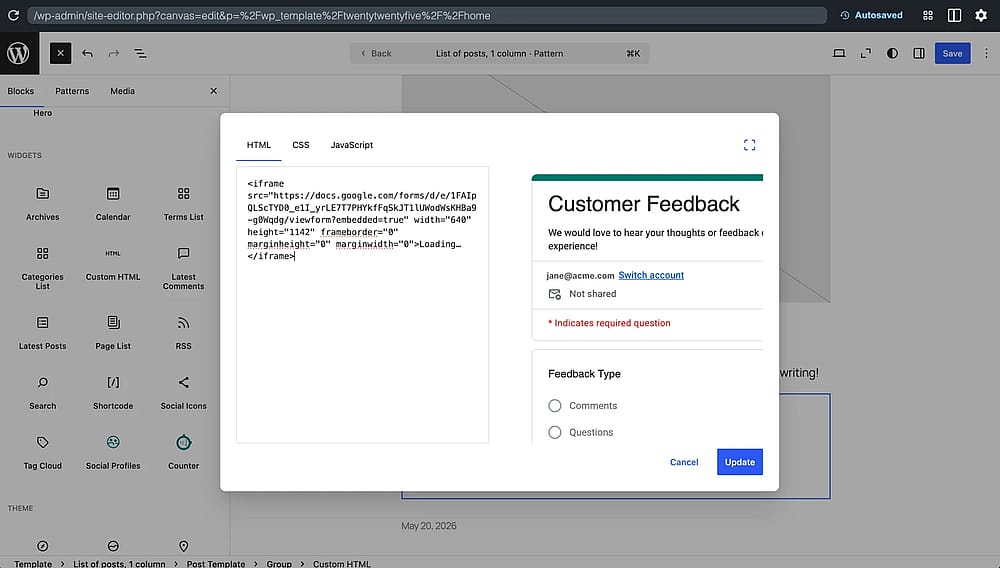This screenshot has width=1000, height=568.
Task: Switch to the CSS tab
Action: coord(301,145)
